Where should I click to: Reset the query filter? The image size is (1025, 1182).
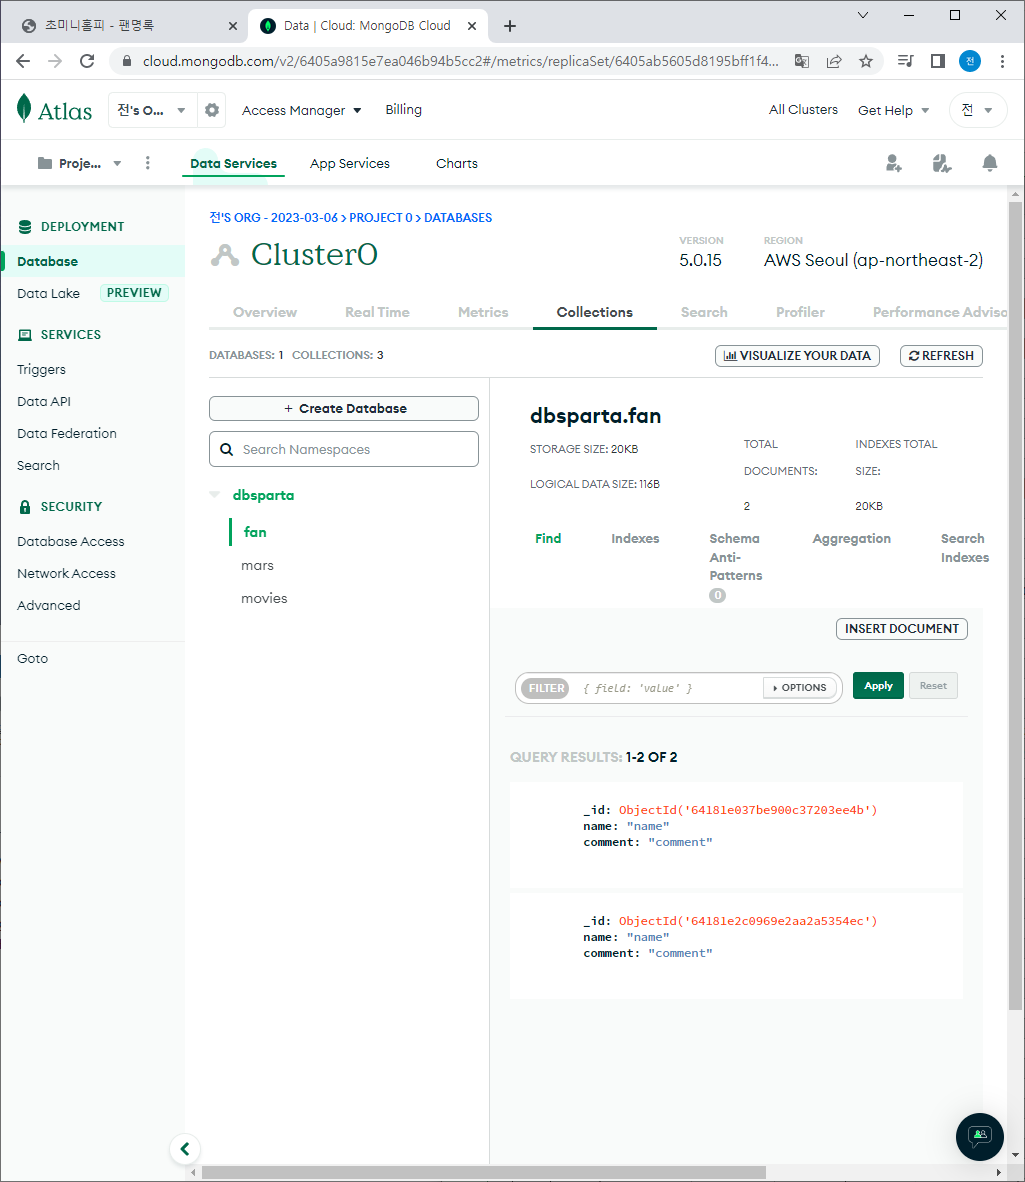click(x=933, y=685)
